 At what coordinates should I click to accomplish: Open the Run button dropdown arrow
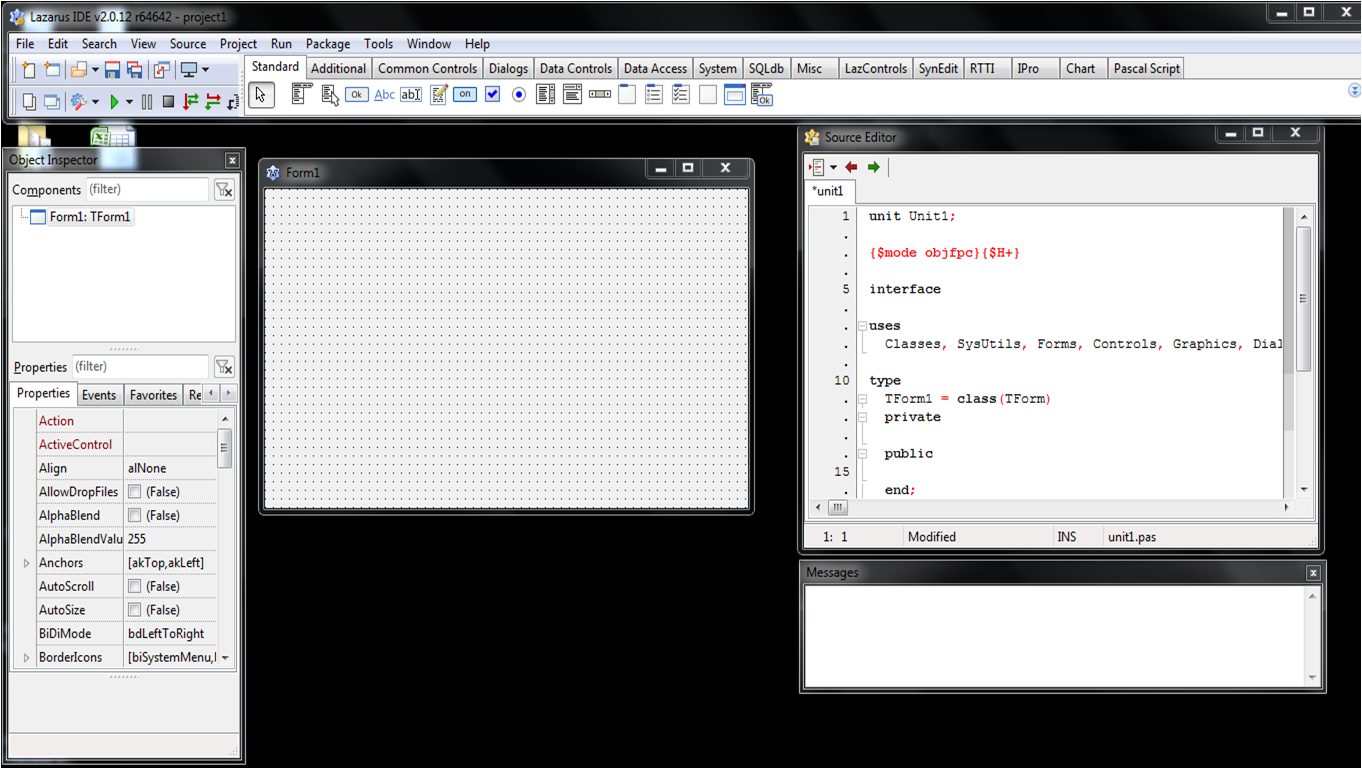coord(129,102)
